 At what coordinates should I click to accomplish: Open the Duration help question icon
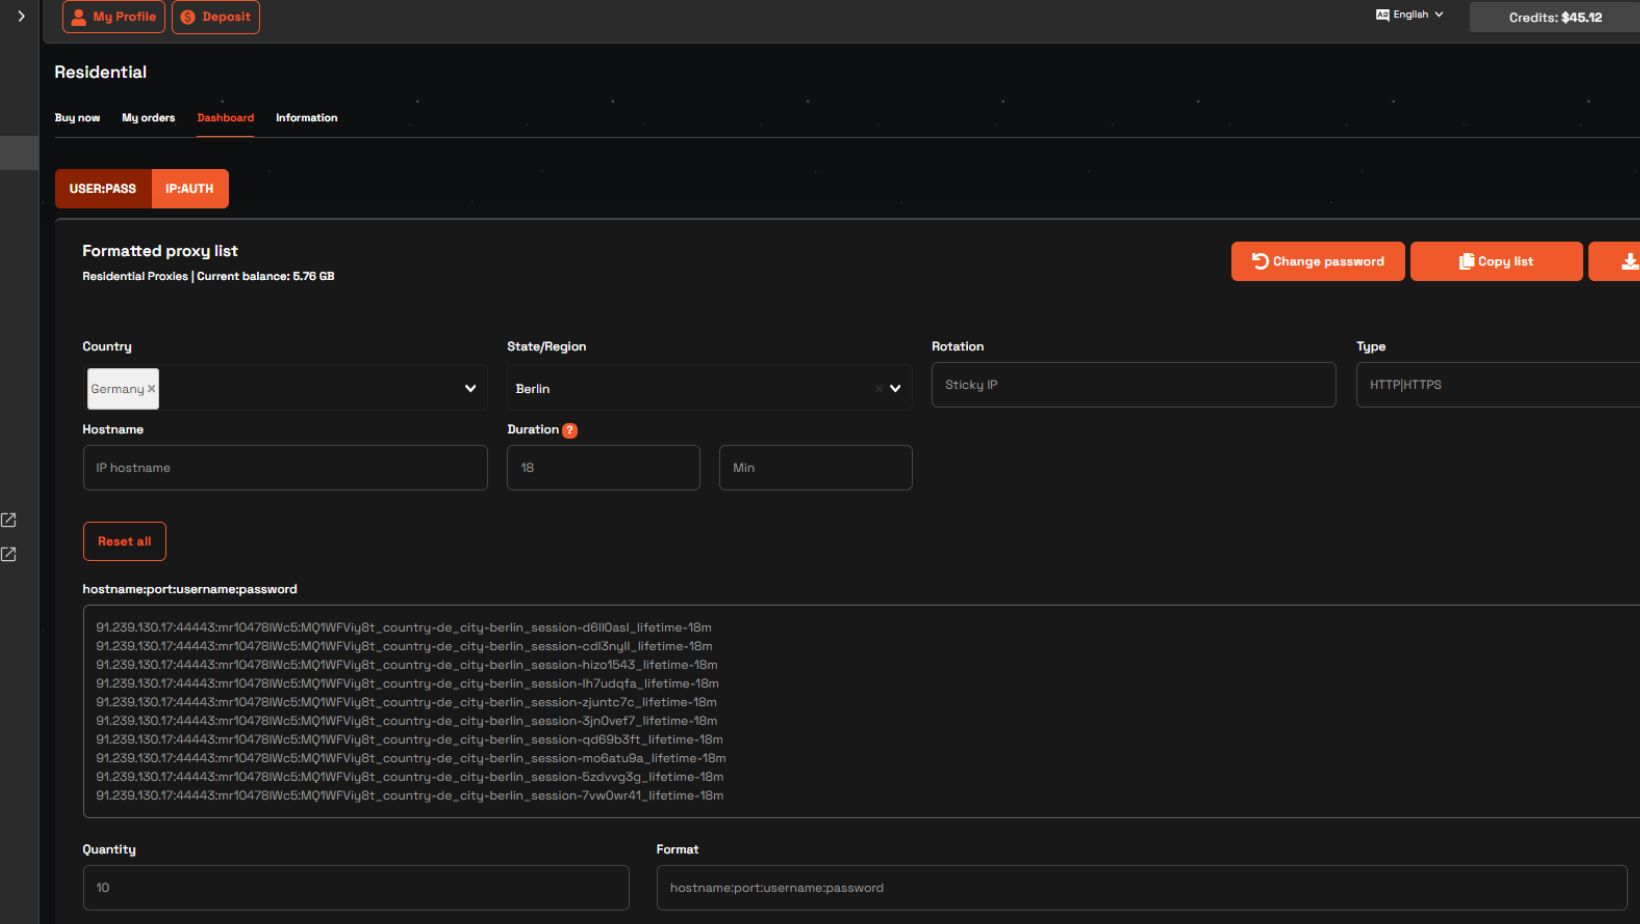click(570, 431)
